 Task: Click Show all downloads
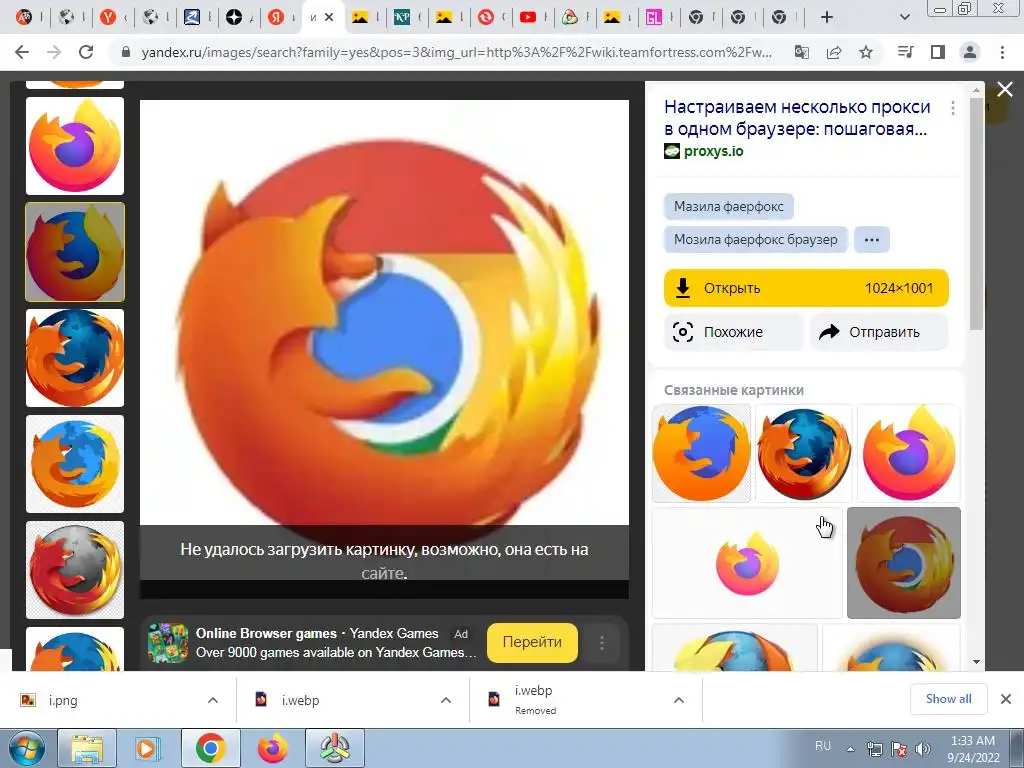pos(948,699)
